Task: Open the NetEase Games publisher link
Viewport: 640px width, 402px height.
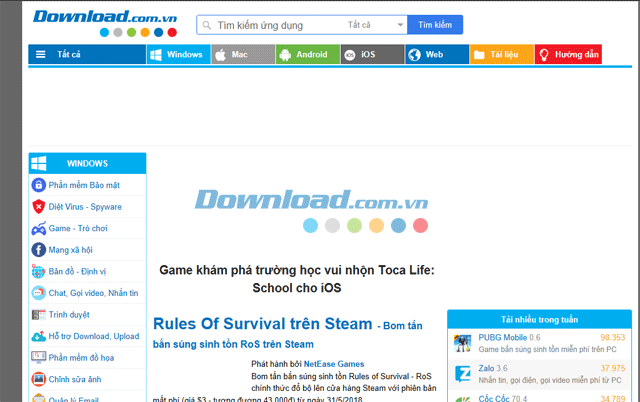Action: coord(333,364)
